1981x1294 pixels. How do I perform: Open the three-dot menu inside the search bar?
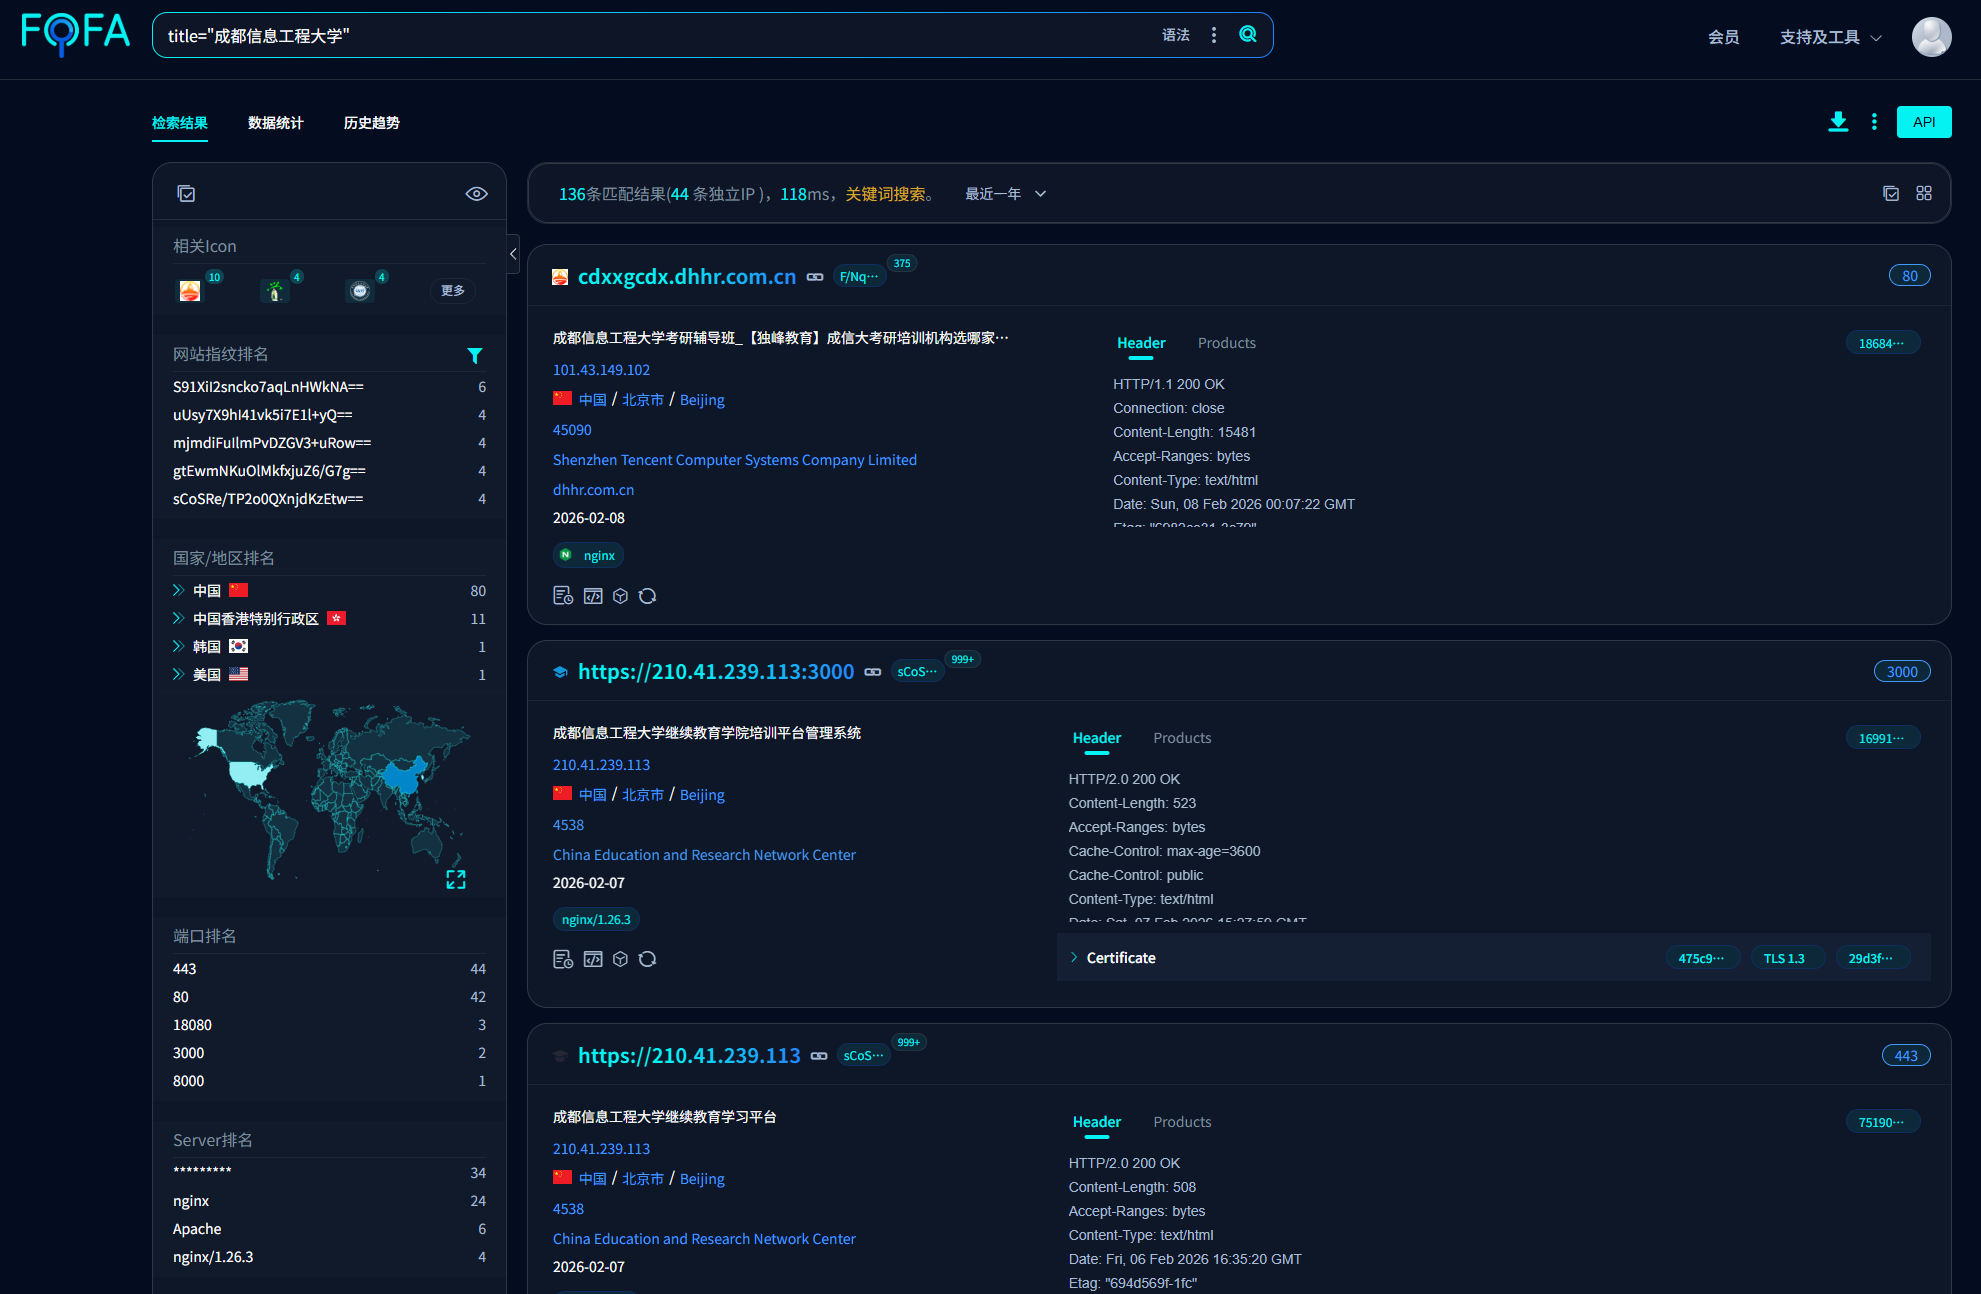(x=1214, y=35)
